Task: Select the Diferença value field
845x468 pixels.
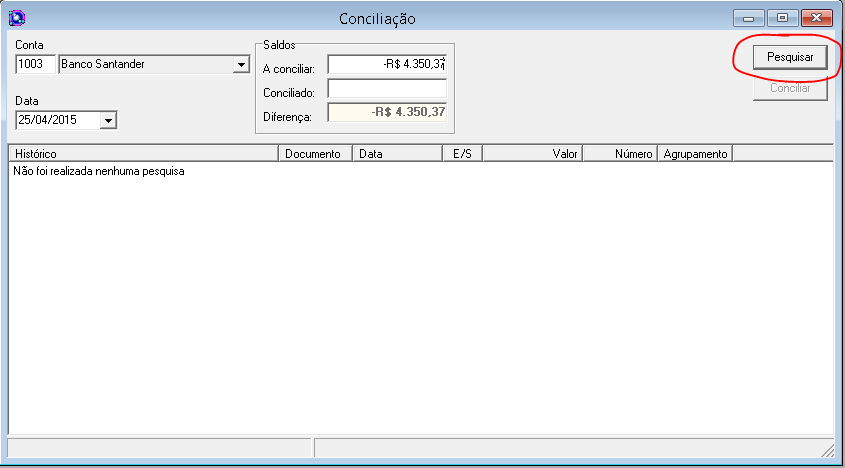Action: pos(387,114)
